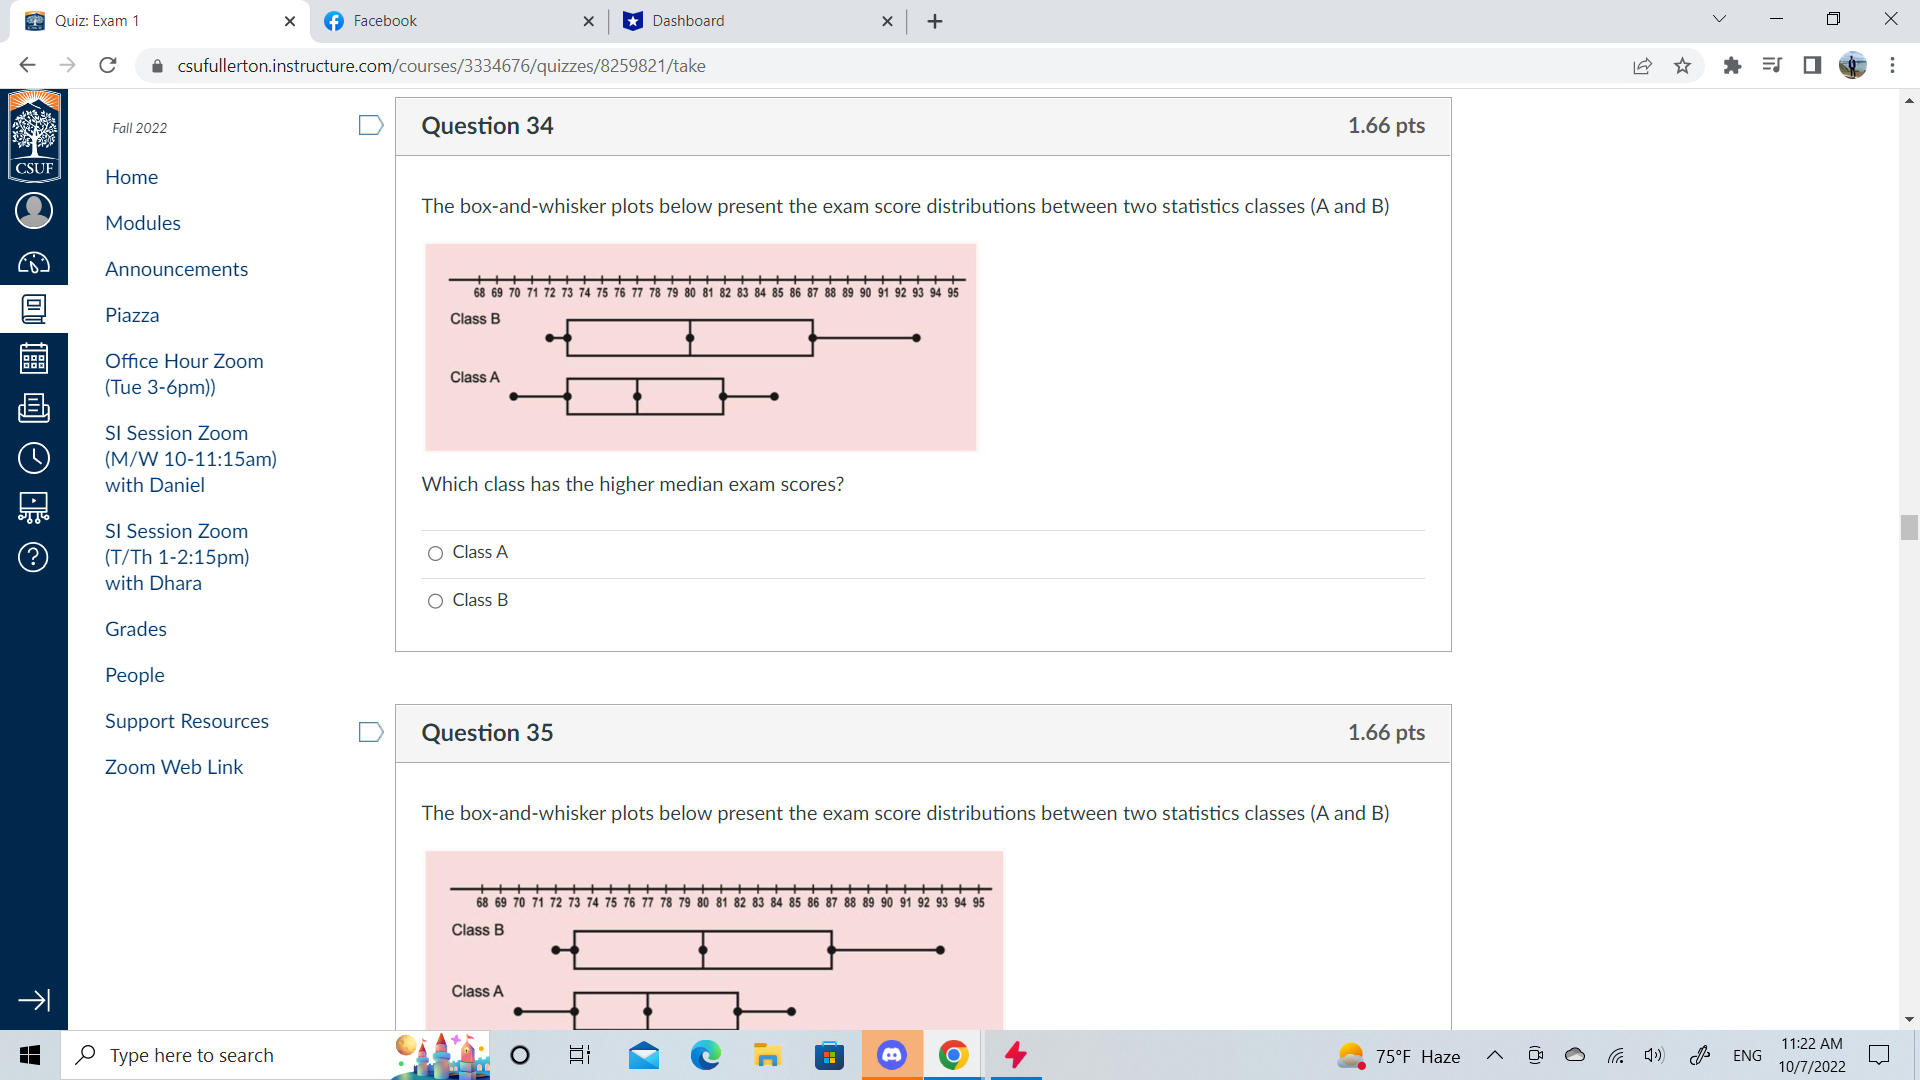The image size is (1920, 1080).
Task: Select Class A for Question 34
Action: (435, 553)
